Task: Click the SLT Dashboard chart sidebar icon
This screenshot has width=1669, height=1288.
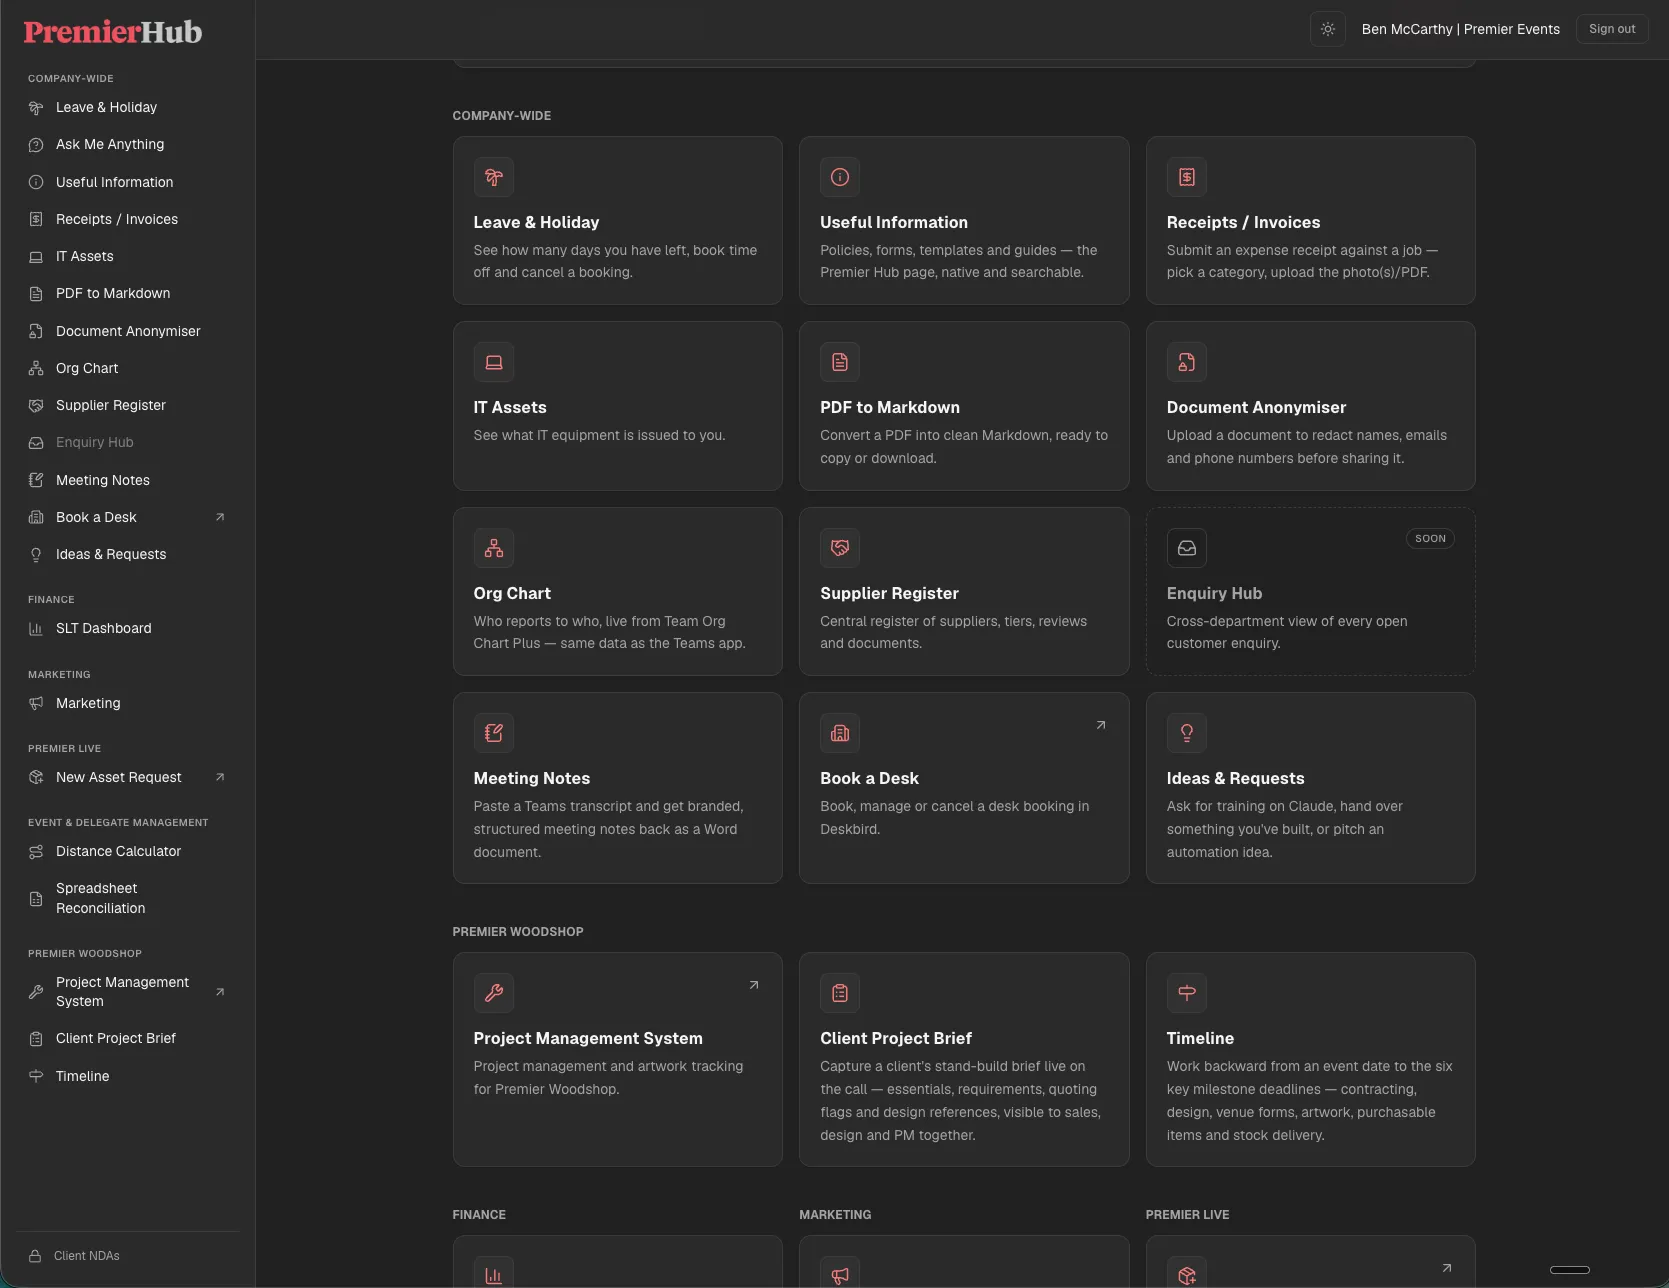Action: [36, 628]
